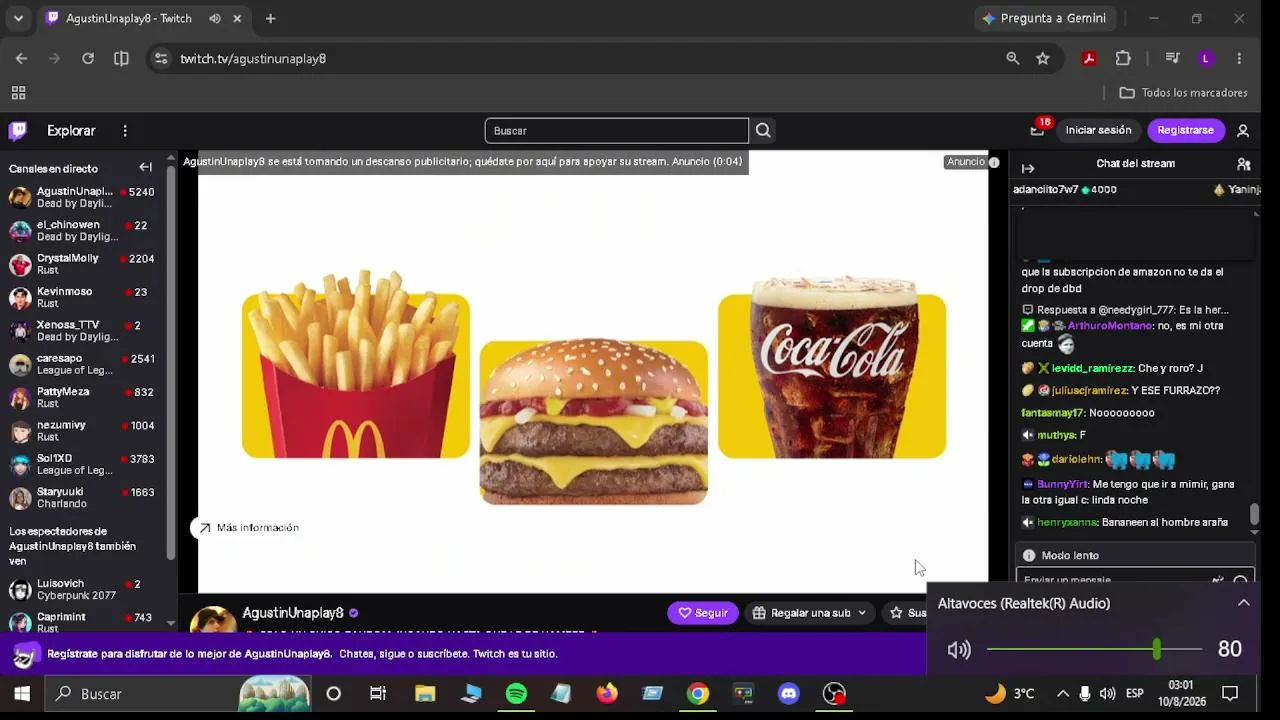This screenshot has width=1280, height=720.
Task: Collapse the Altavoces audio device chevron
Action: (1244, 603)
